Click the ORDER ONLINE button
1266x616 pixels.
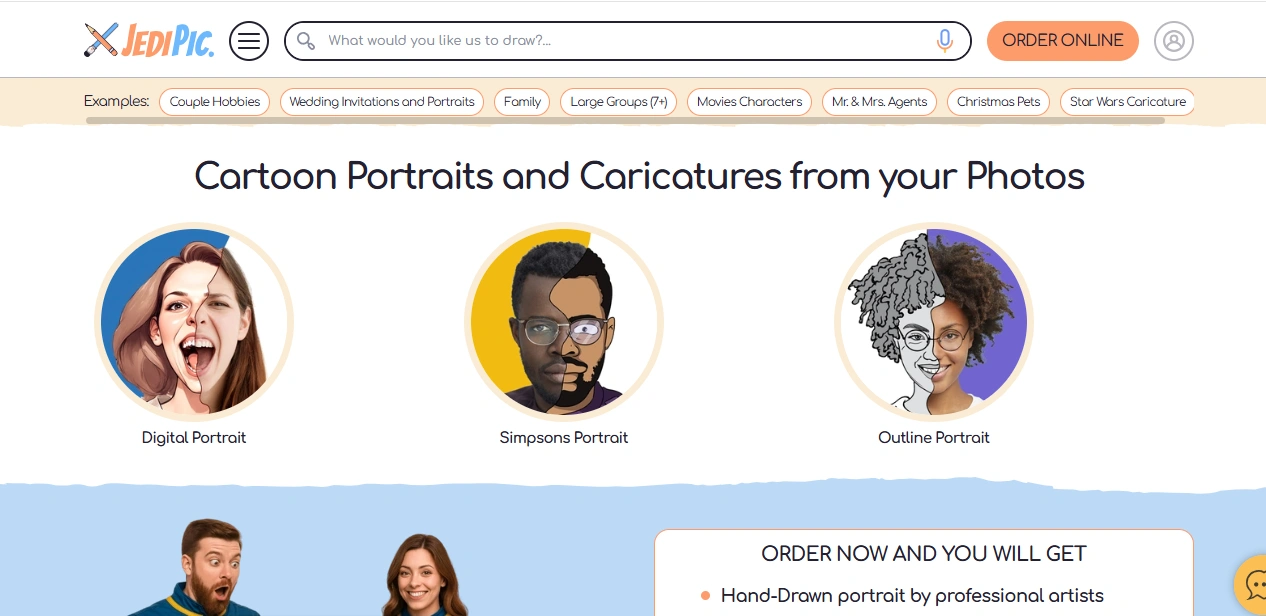click(x=1063, y=41)
